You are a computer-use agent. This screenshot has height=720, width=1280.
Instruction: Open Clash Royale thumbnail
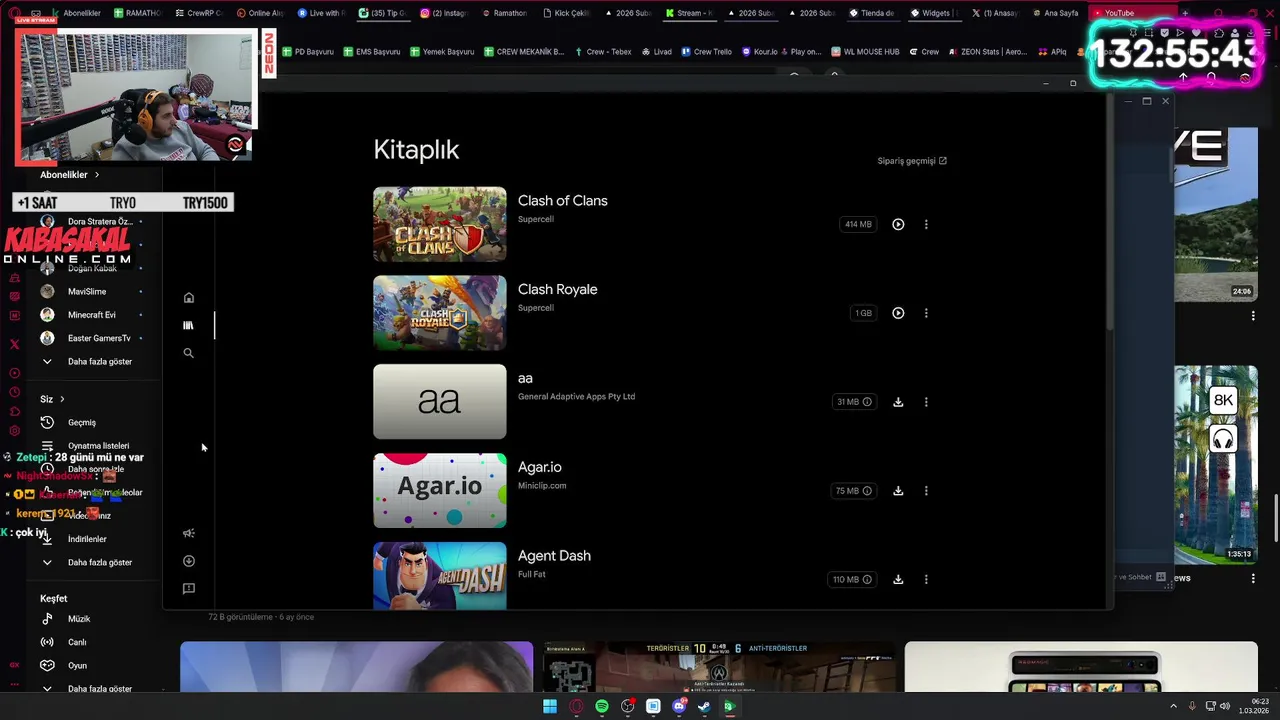coord(440,313)
